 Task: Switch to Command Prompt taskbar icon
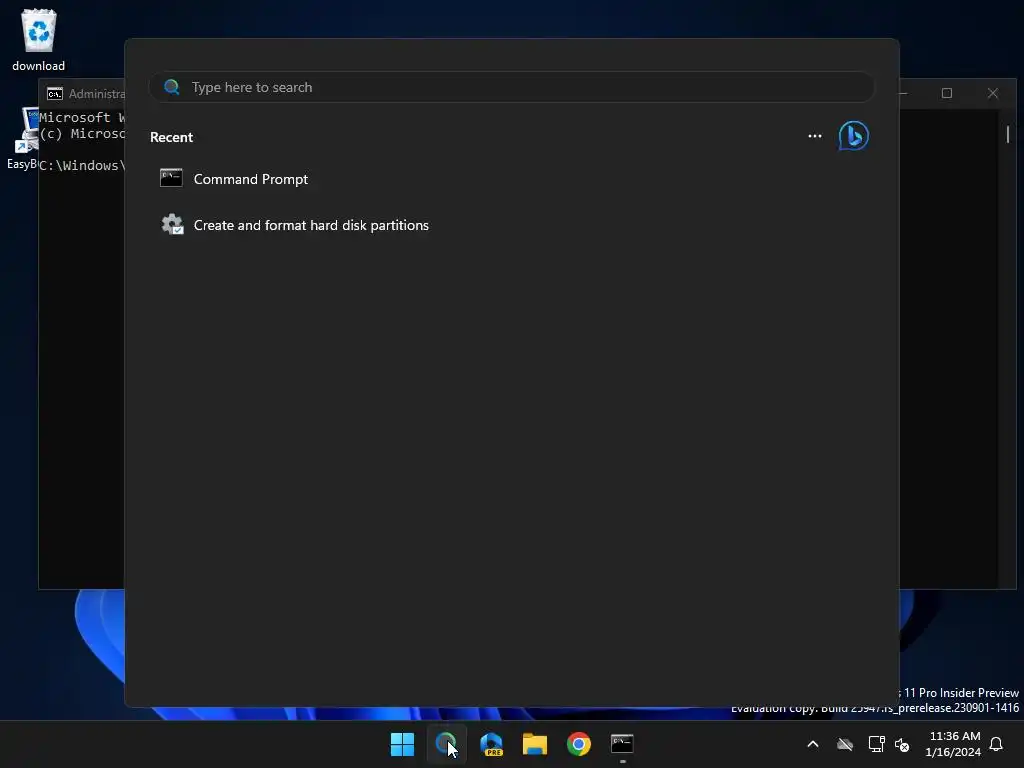tap(622, 744)
